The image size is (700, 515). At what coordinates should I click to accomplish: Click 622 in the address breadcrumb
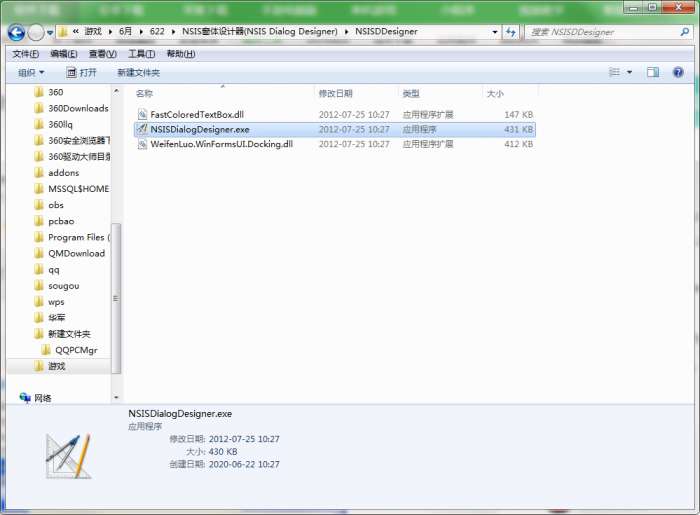click(157, 32)
